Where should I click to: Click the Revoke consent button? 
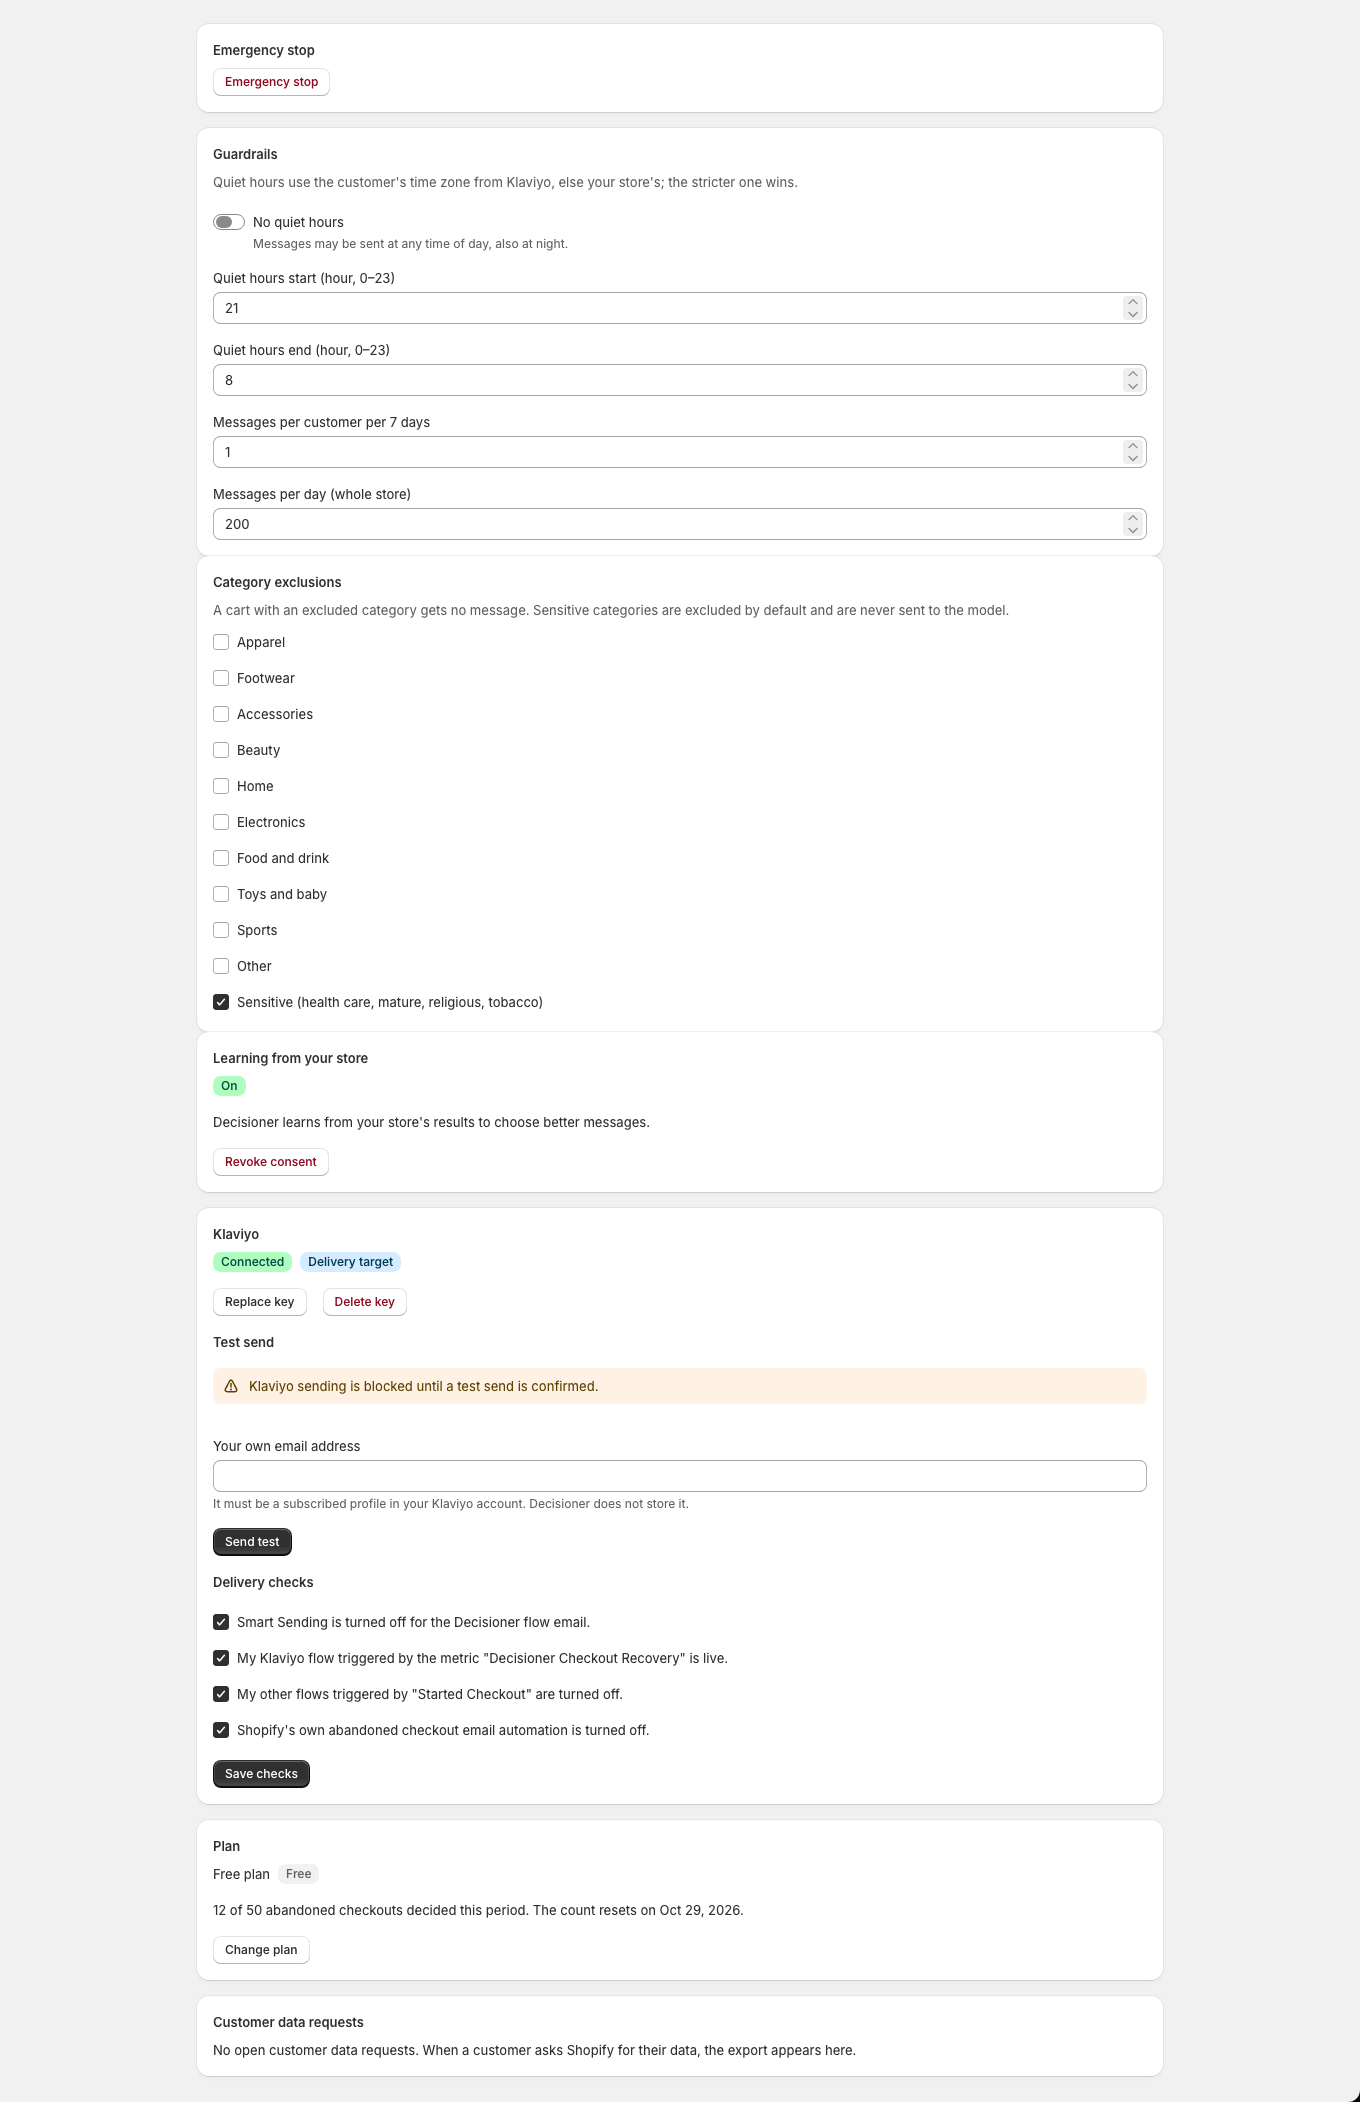tap(271, 1162)
